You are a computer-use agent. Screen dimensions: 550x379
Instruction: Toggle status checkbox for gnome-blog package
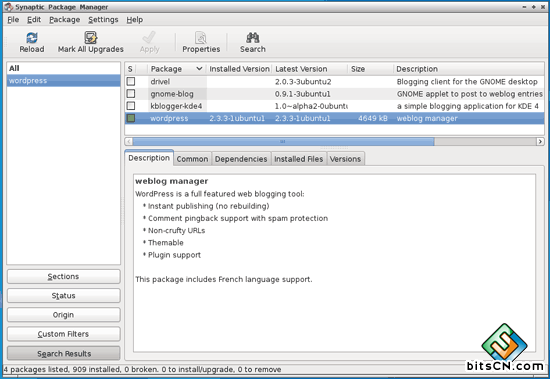click(x=131, y=94)
